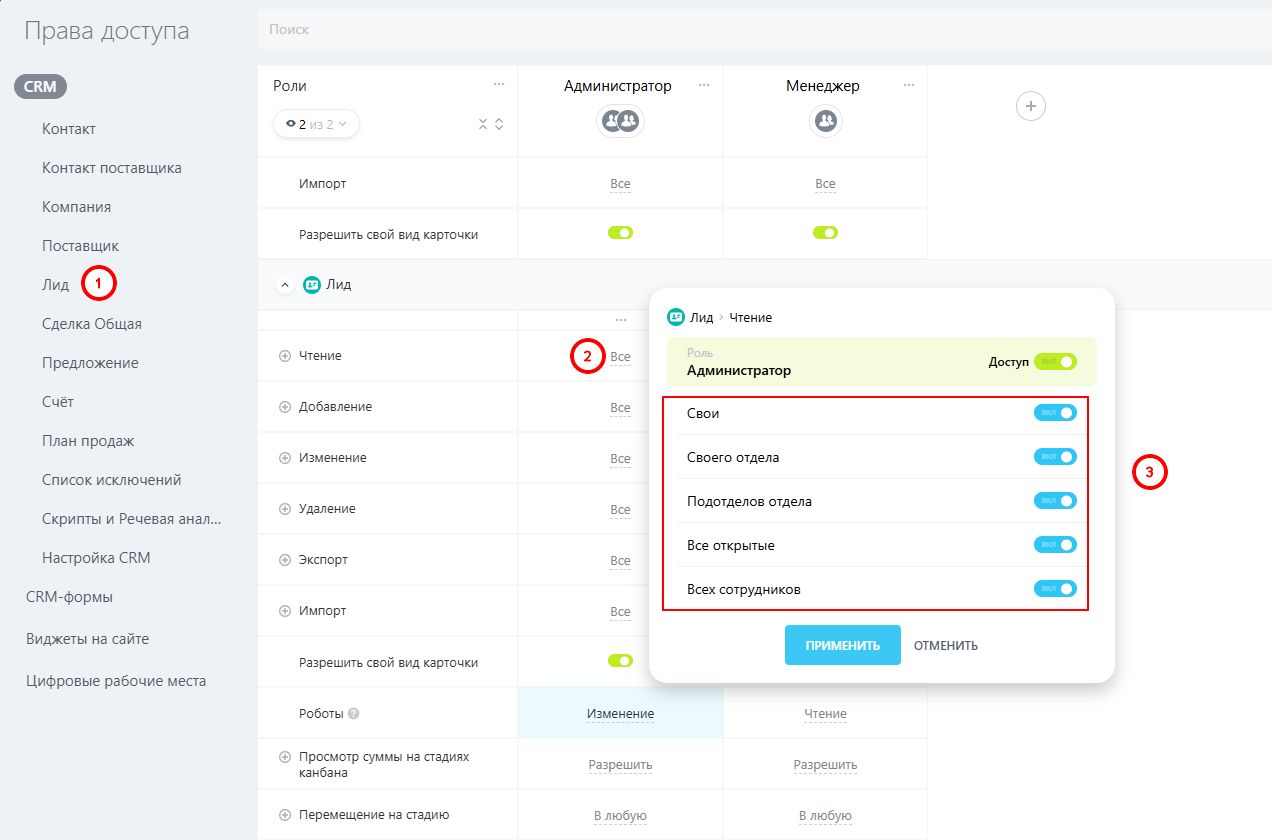Click the plus icon to add a role
This screenshot has width=1272, height=840.
(x=1031, y=106)
